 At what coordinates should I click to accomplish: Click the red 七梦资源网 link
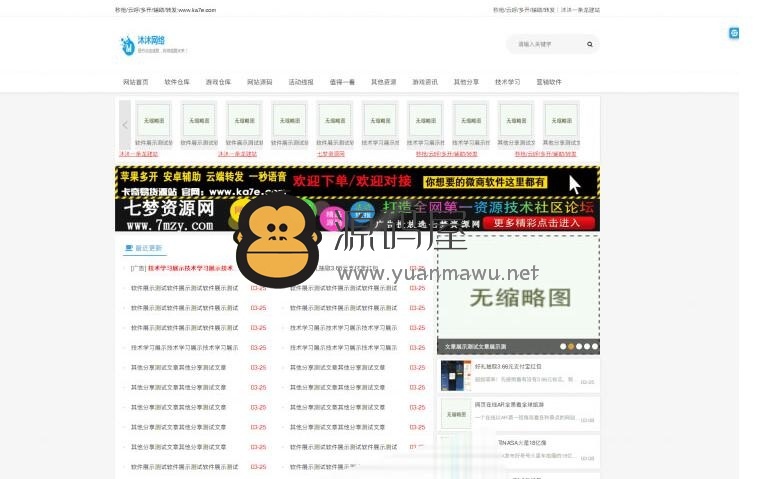[x=331, y=154]
